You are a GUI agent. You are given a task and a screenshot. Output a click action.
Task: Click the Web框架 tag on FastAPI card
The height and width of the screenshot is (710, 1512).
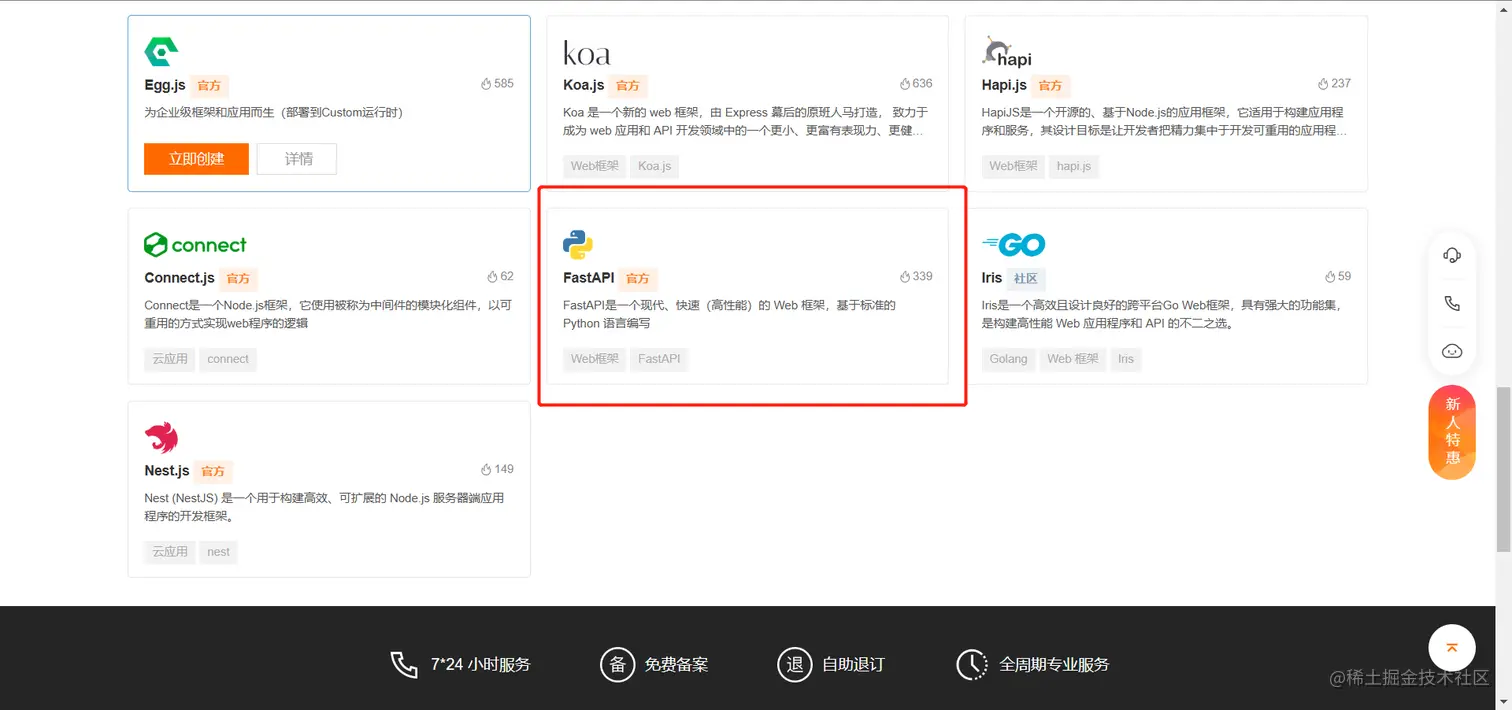[595, 359]
